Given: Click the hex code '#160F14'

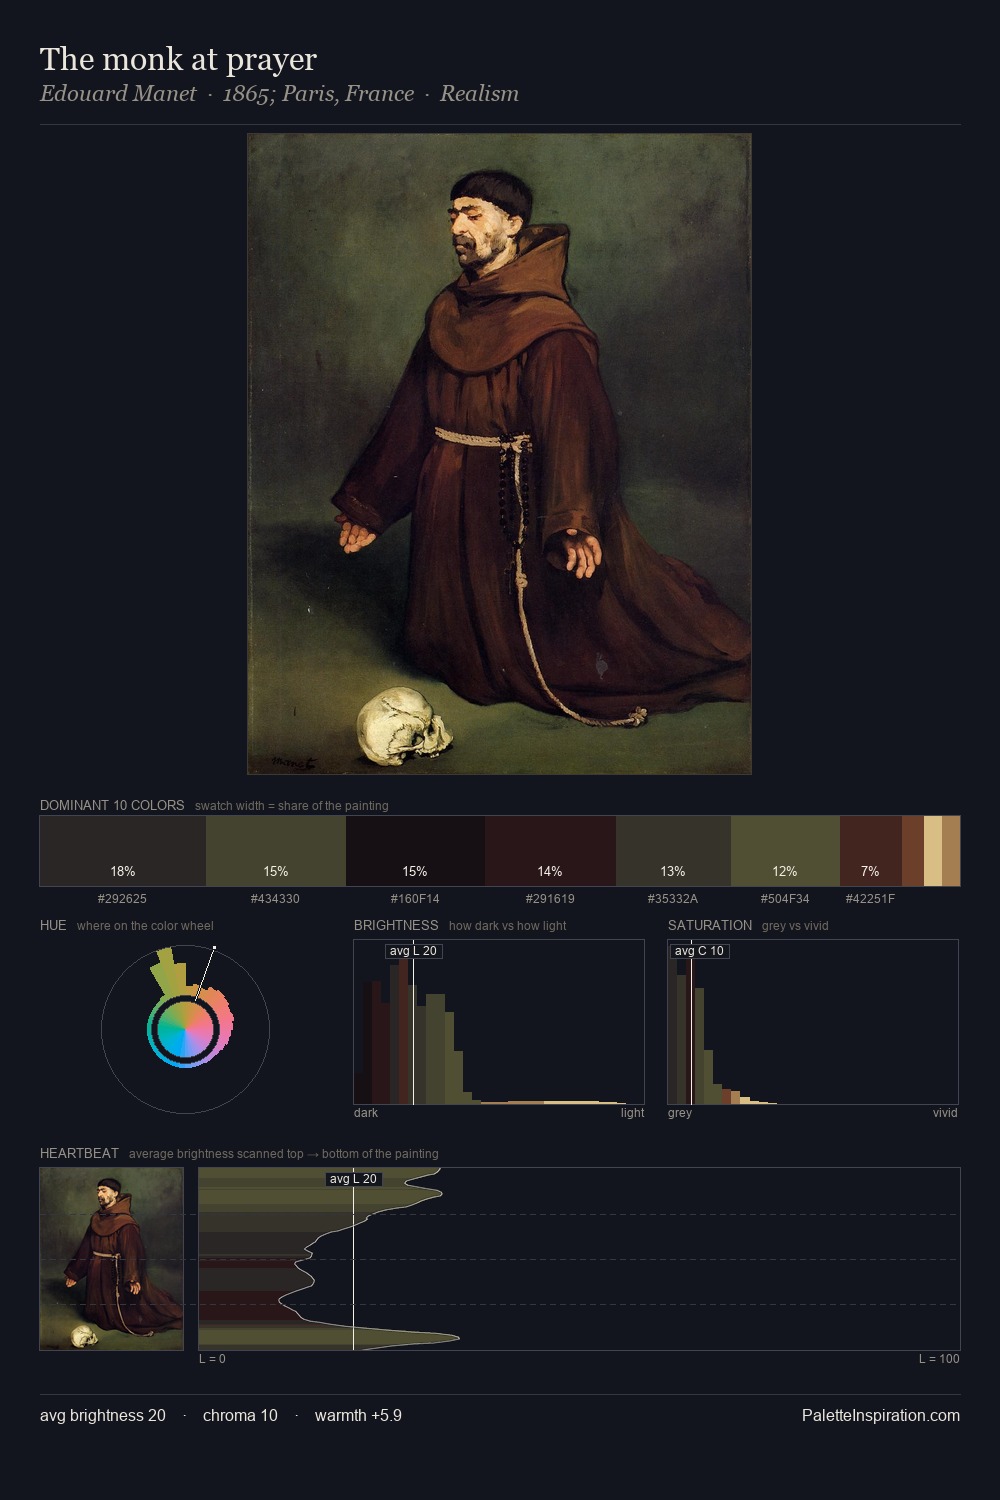Looking at the screenshot, I should [415, 899].
